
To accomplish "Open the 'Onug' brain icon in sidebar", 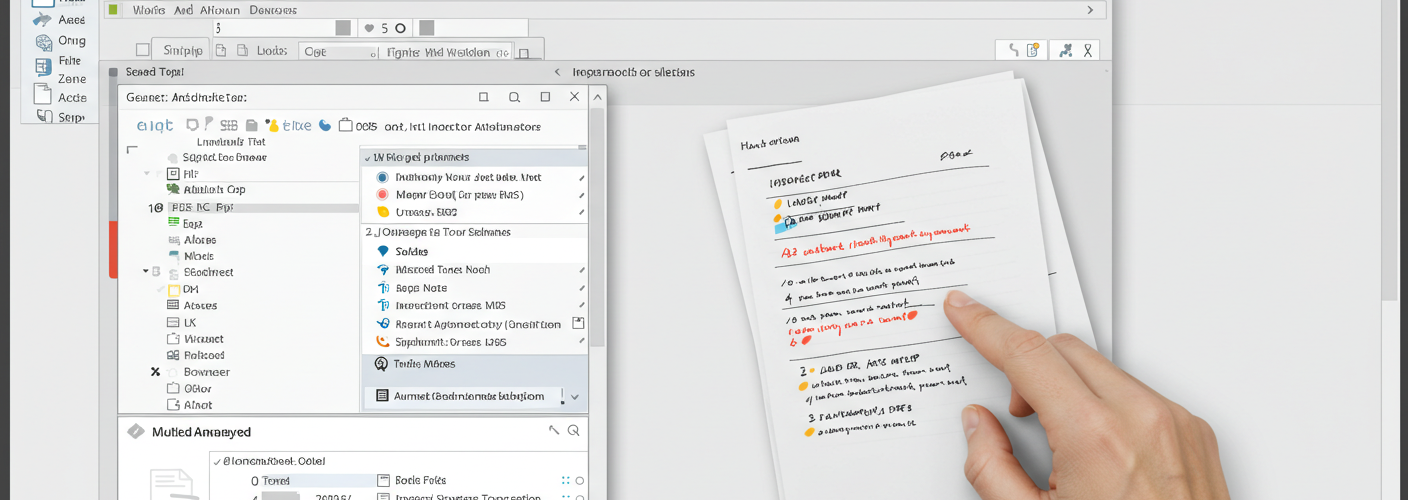I will pyautogui.click(x=43, y=42).
